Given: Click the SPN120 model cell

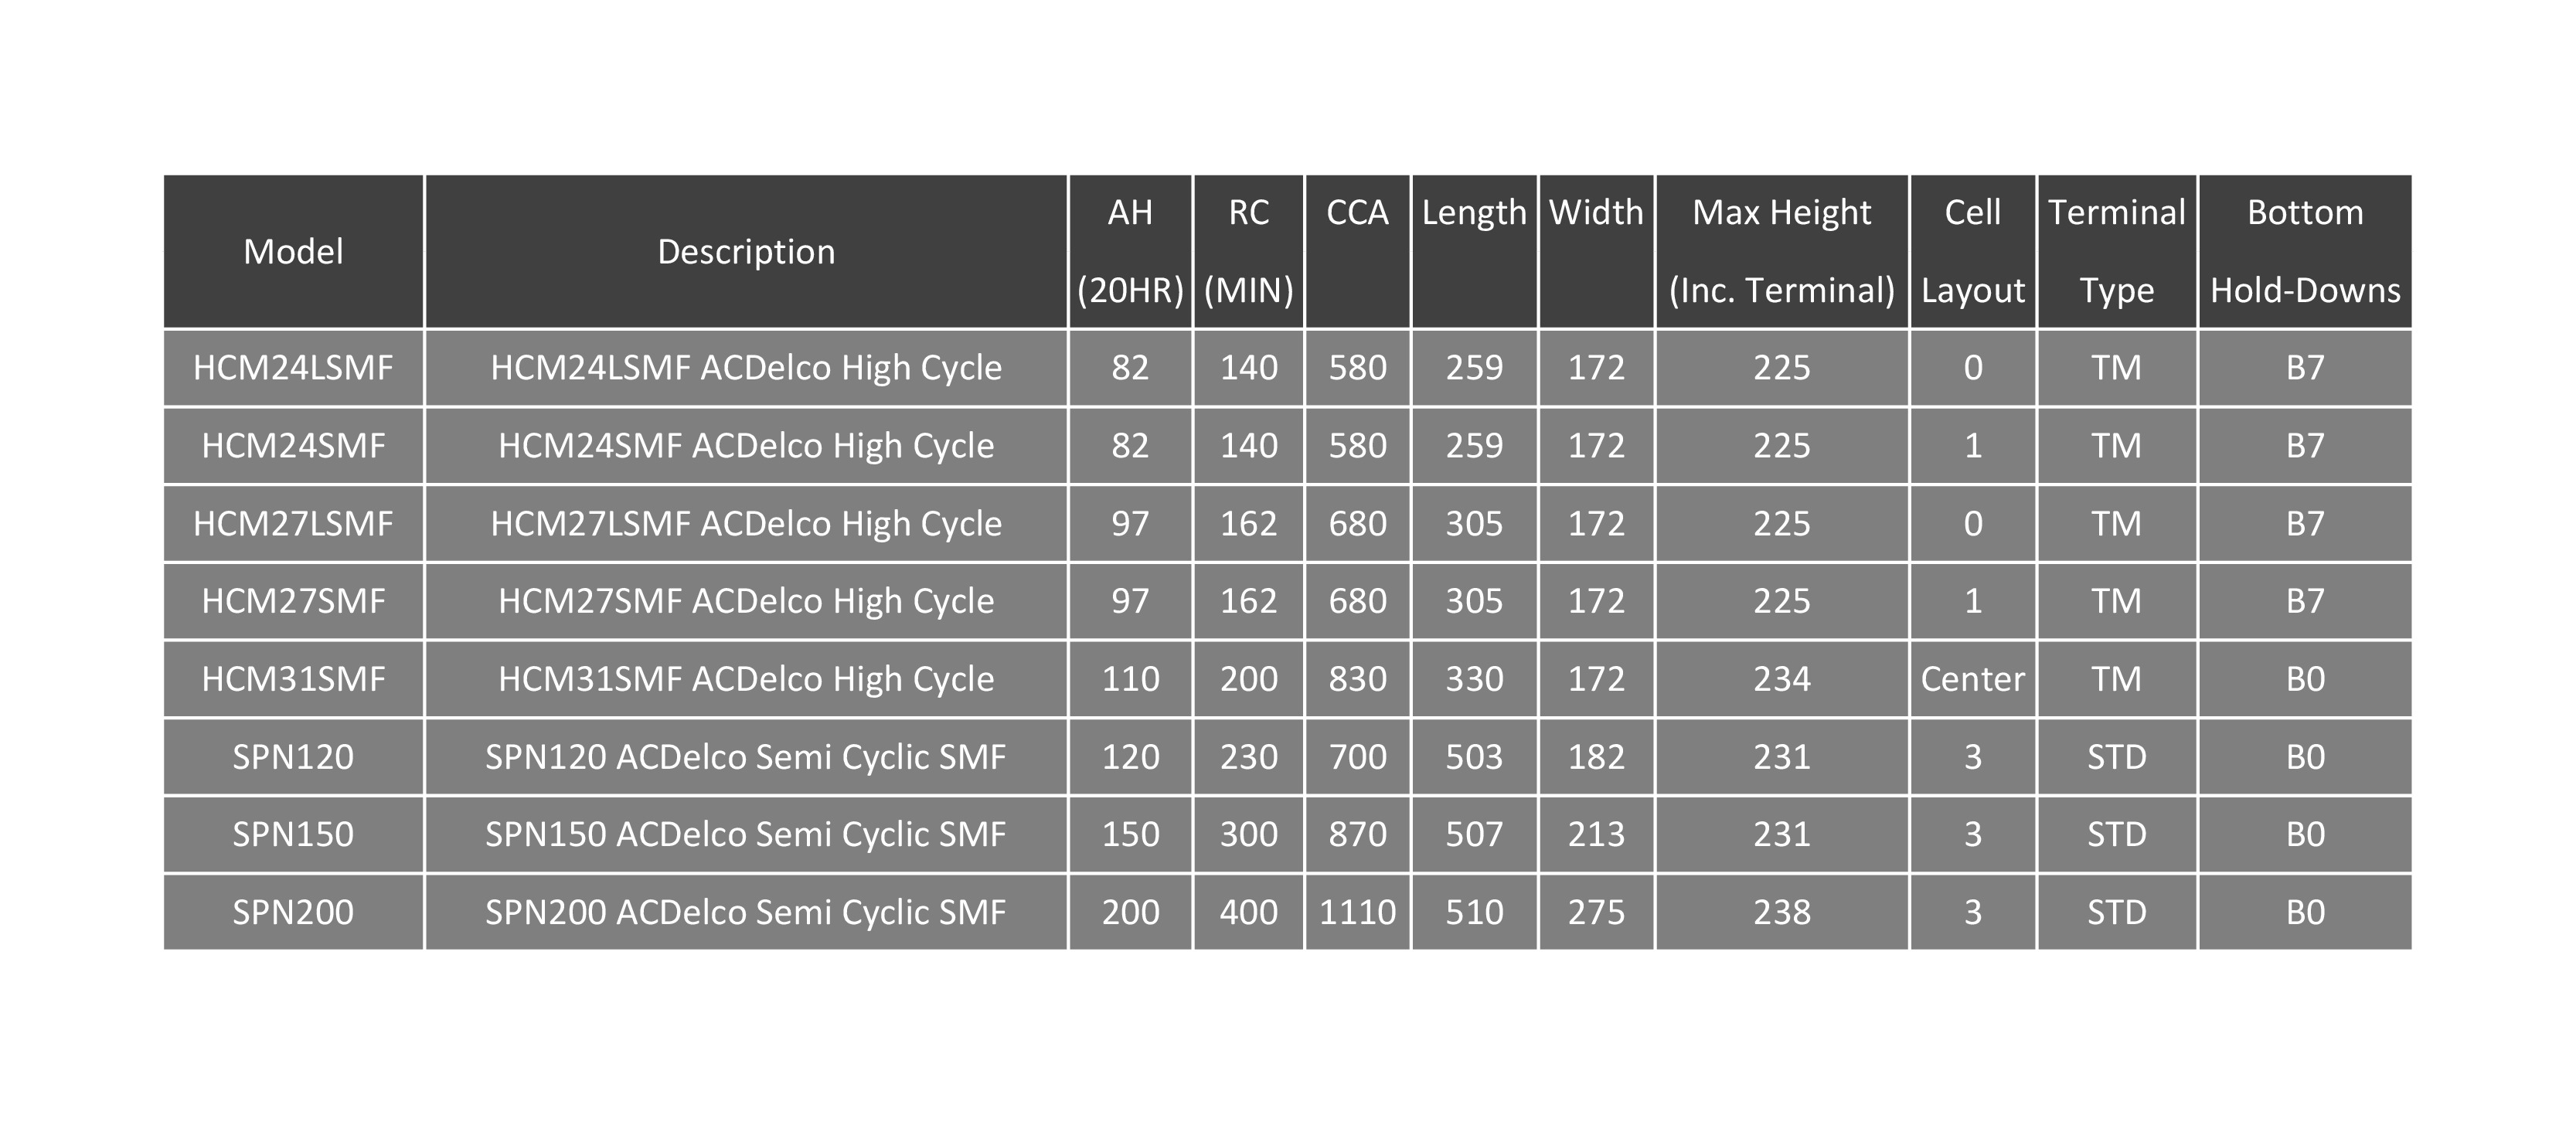Looking at the screenshot, I should (x=293, y=757).
